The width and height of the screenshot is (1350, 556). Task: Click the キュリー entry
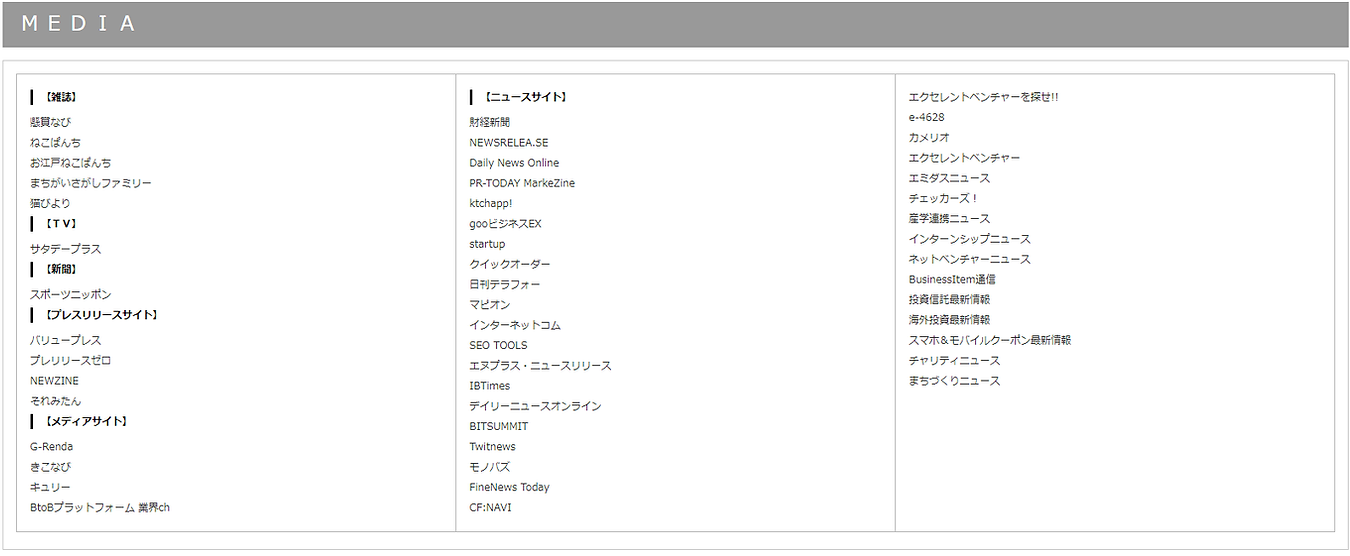click(50, 487)
